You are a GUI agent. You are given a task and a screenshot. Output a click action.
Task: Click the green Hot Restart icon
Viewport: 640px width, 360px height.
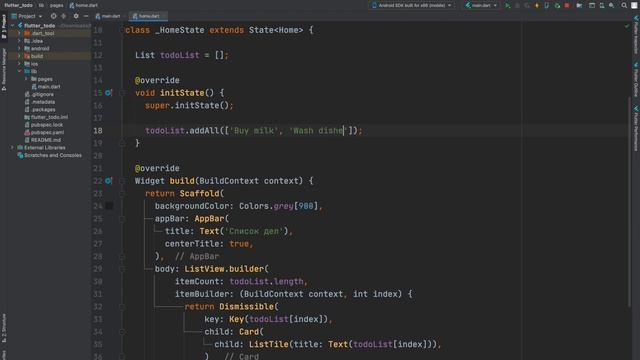tap(557, 6)
